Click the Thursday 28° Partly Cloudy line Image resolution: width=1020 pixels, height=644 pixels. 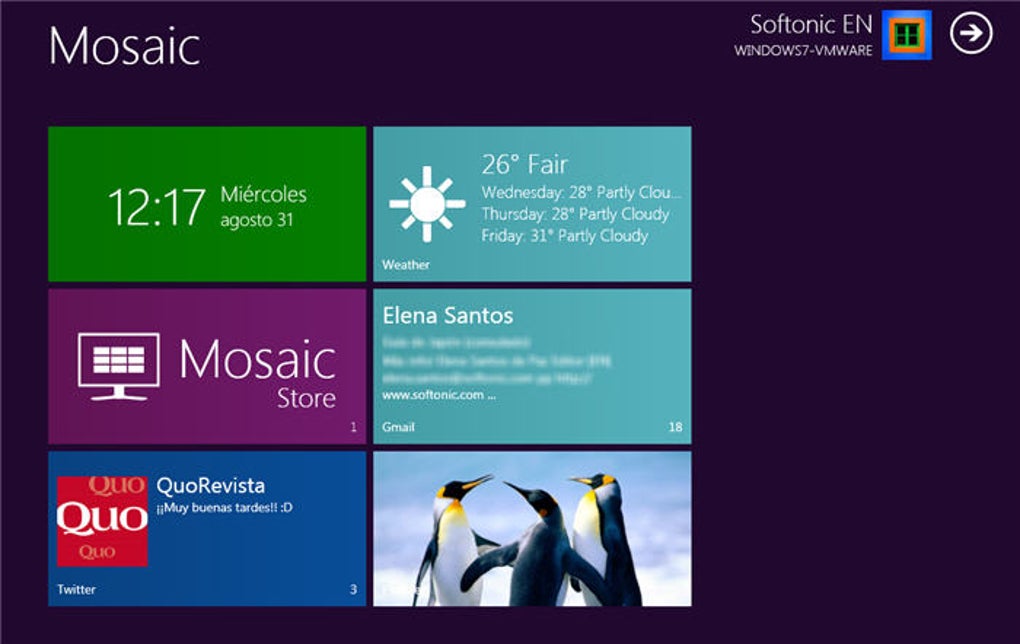click(575, 214)
